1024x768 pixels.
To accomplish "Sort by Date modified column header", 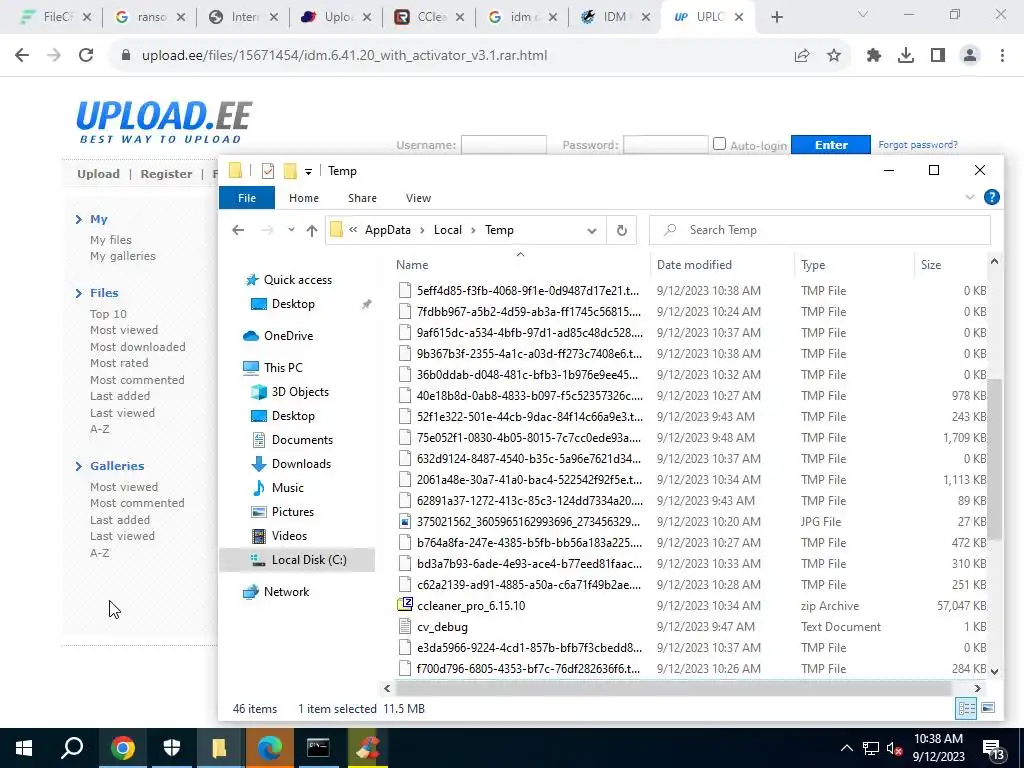I will tap(694, 264).
